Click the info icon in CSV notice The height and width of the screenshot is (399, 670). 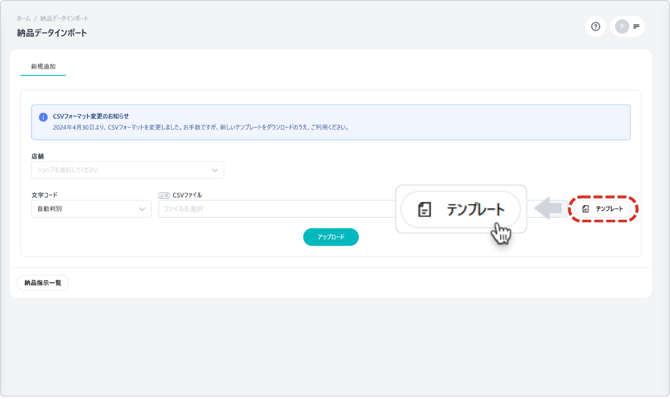tap(43, 117)
